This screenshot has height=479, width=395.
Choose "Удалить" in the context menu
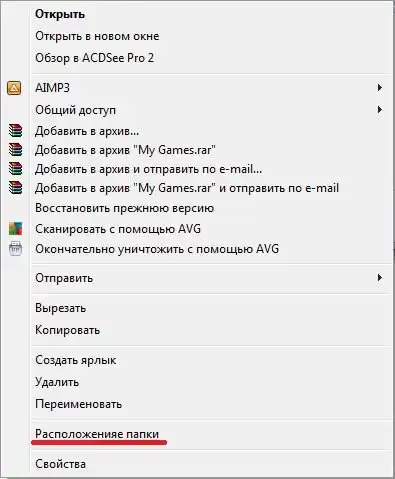[x=57, y=382]
